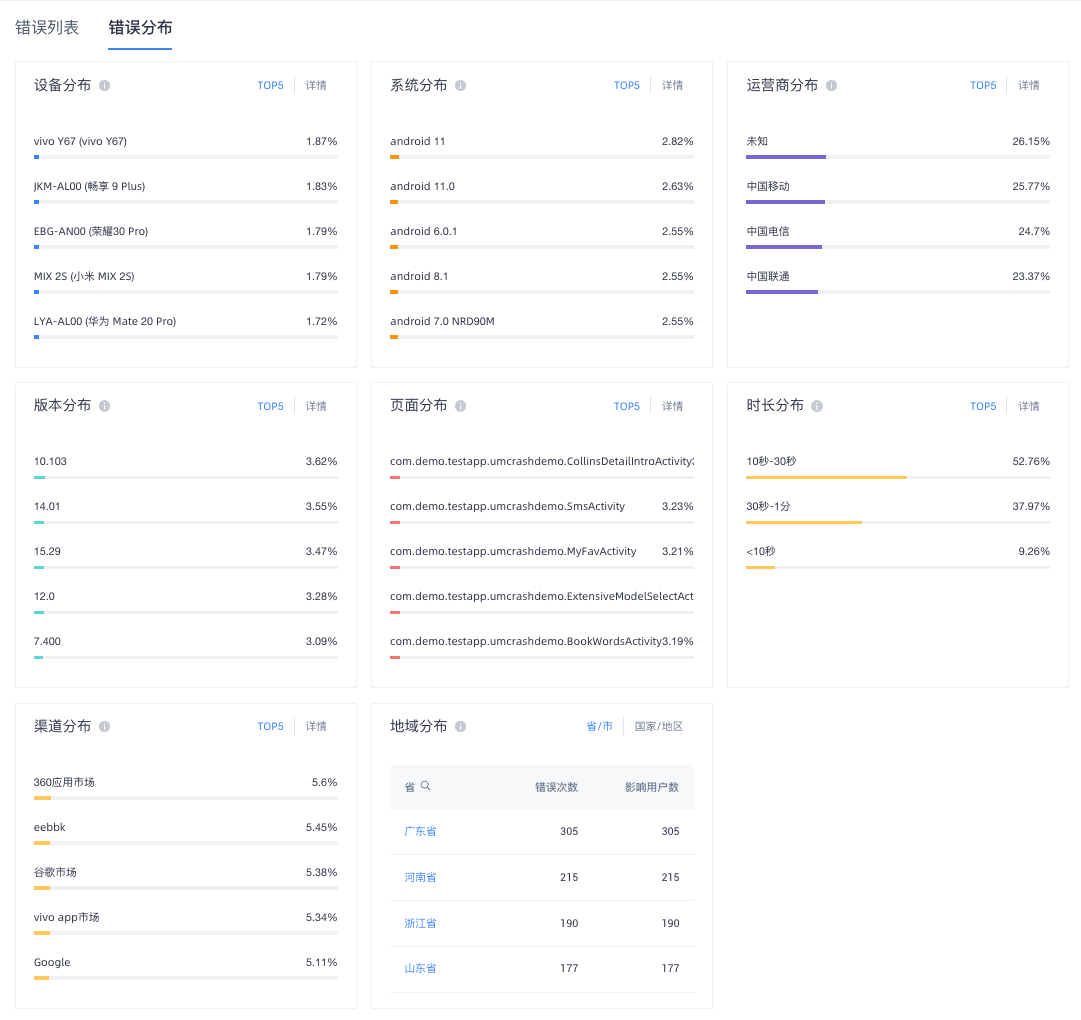Image resolution: width=1081 pixels, height=1020 pixels.
Task: Select TOP5 view in 设备分布 card
Action: pos(270,85)
